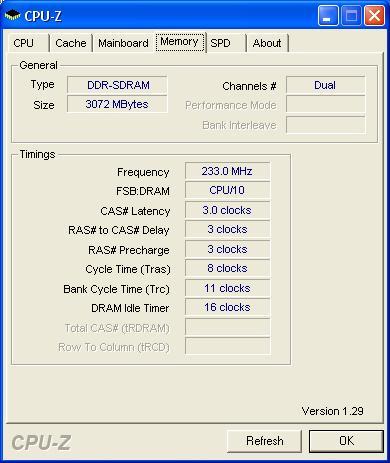Select the CPU/10 FSB:DRAM value
The image size is (390, 463).
227,190
